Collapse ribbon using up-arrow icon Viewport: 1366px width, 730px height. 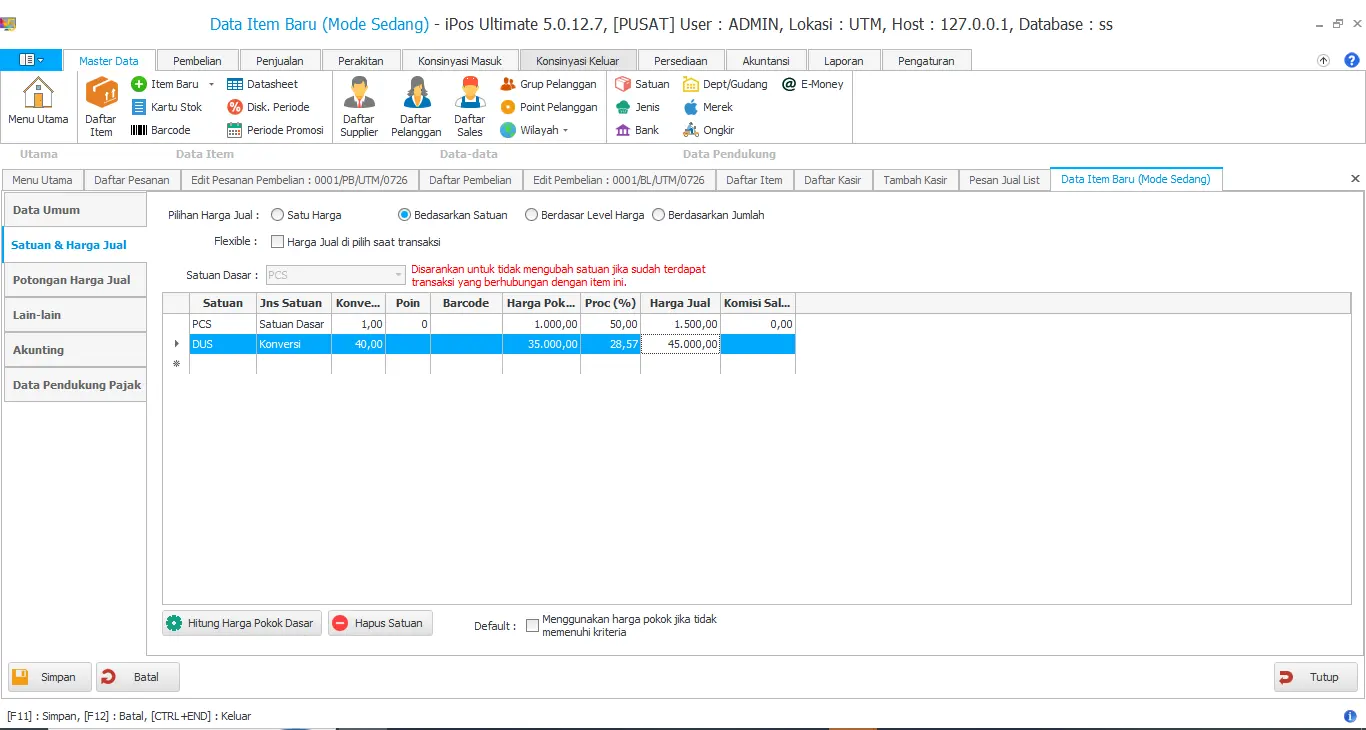[1324, 60]
